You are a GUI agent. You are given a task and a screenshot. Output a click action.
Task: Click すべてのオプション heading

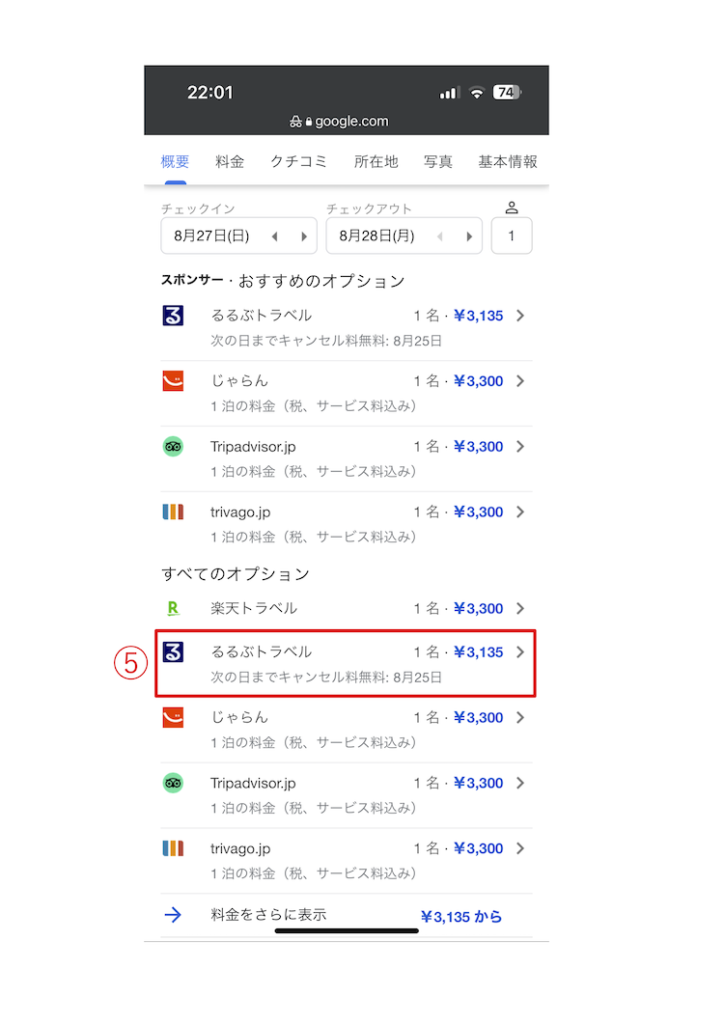coord(236,574)
